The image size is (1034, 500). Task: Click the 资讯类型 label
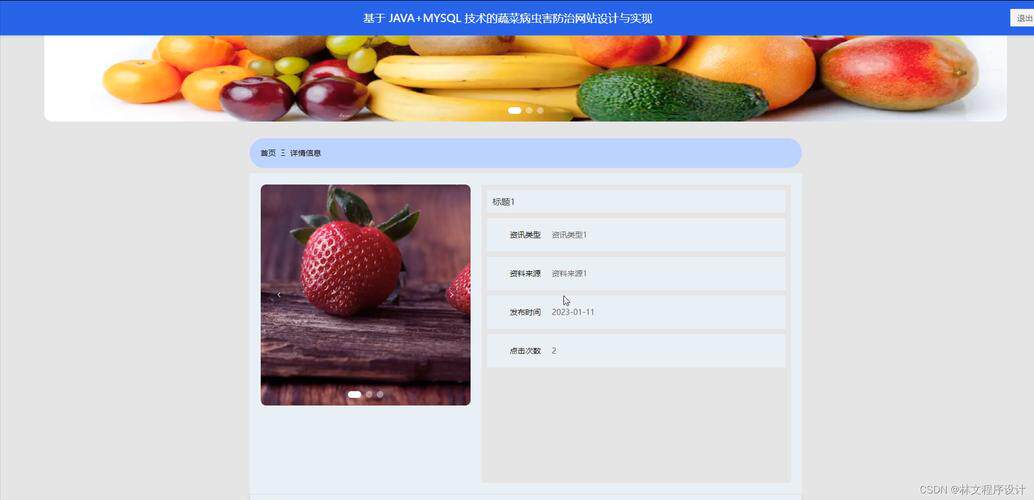(525, 235)
